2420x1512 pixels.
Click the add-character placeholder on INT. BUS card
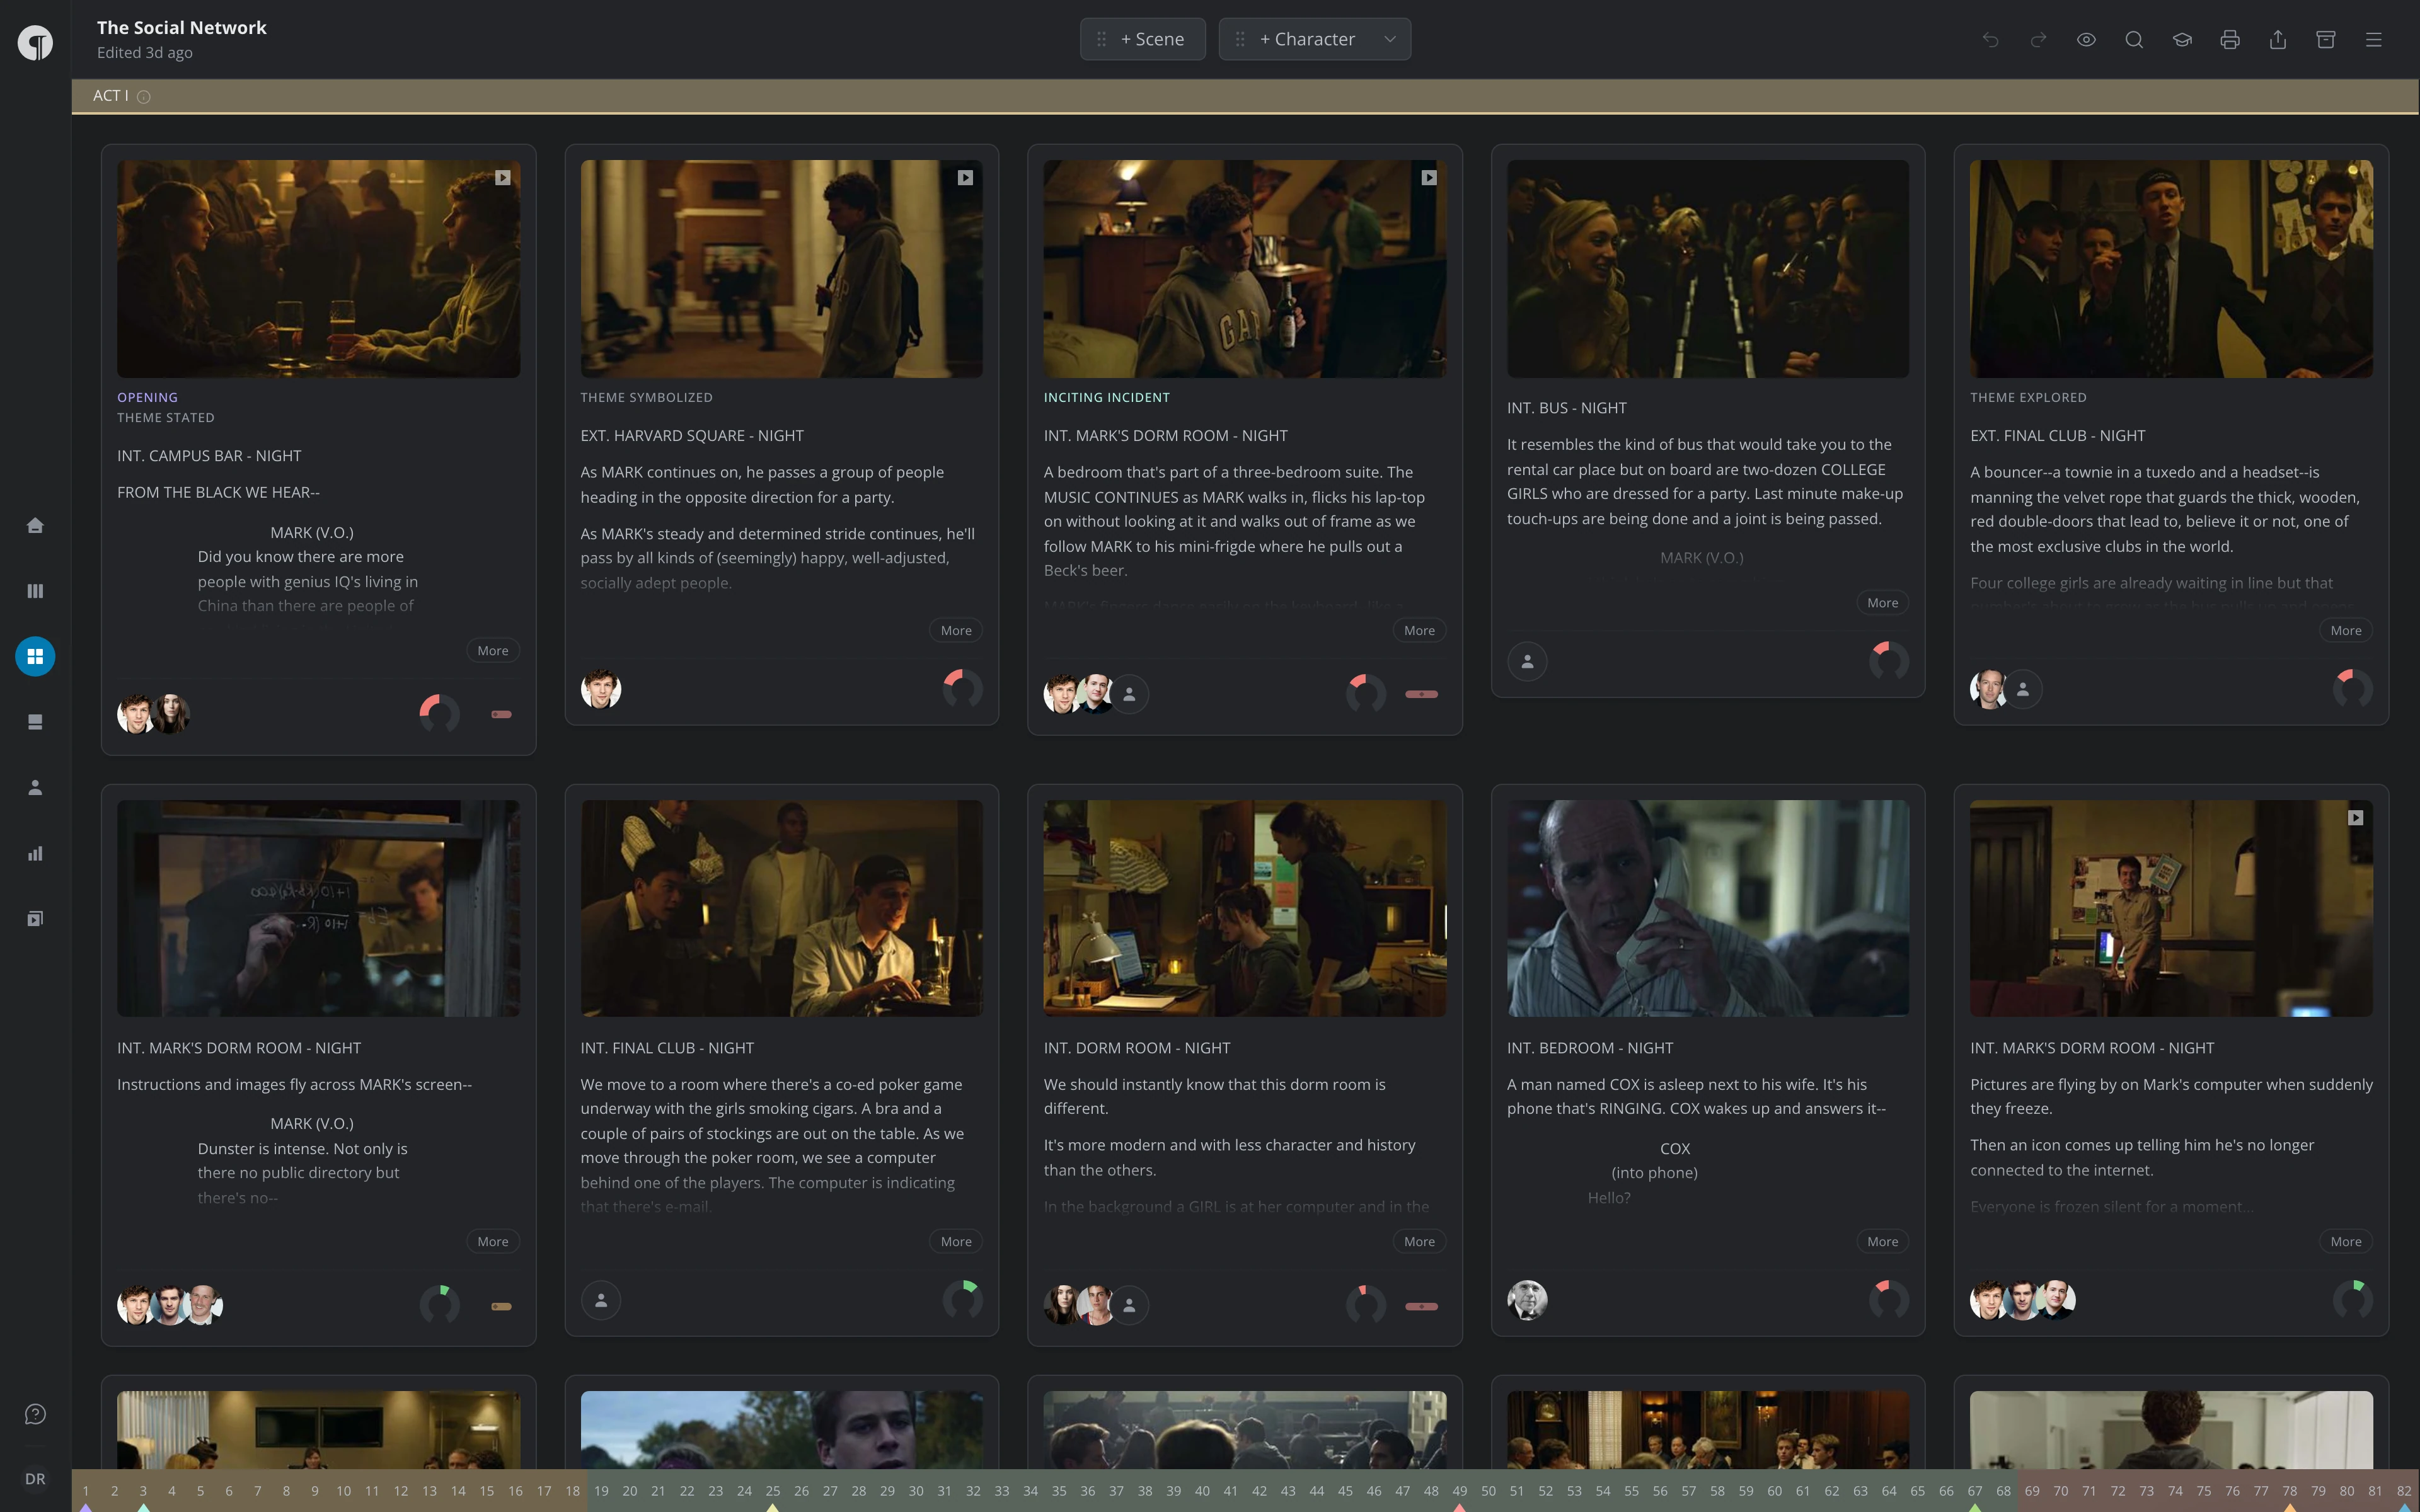1527,661
